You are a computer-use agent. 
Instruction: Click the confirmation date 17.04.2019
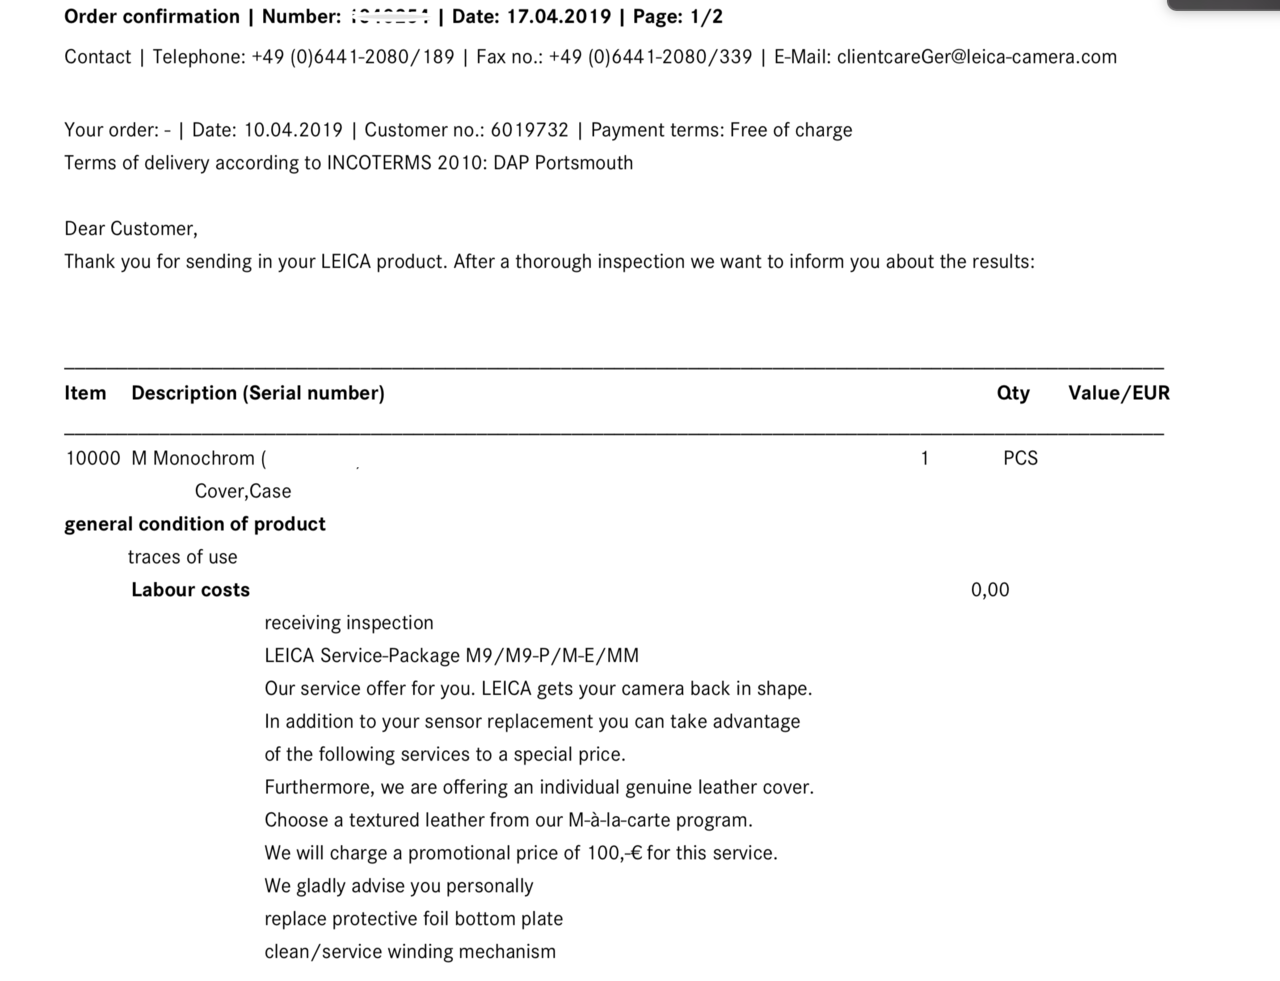tap(558, 17)
